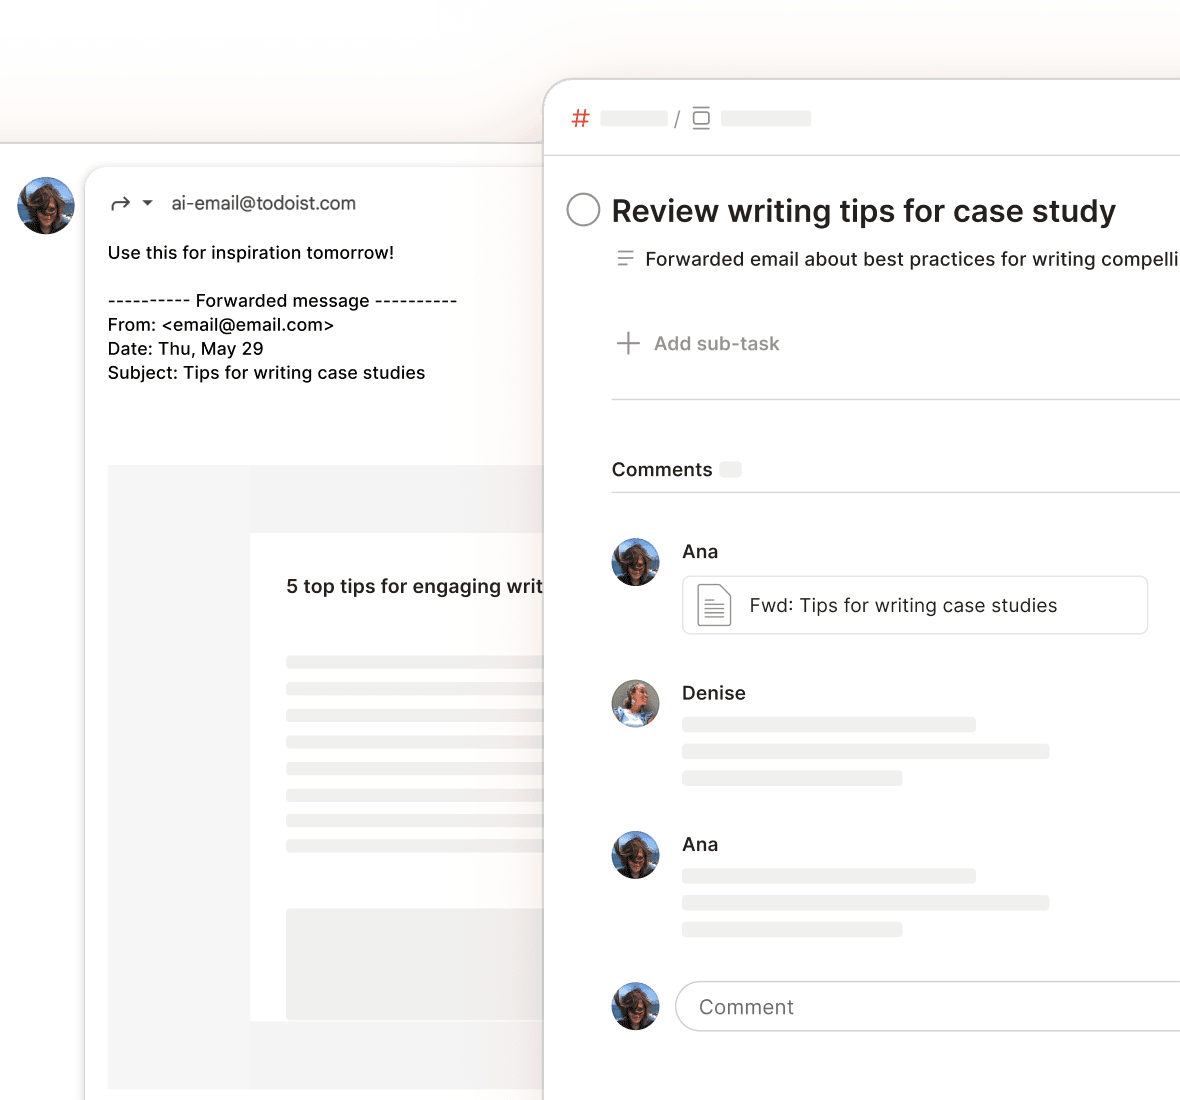Click Ana's avatar on her first comment
This screenshot has height=1100, width=1180.
click(x=635, y=562)
